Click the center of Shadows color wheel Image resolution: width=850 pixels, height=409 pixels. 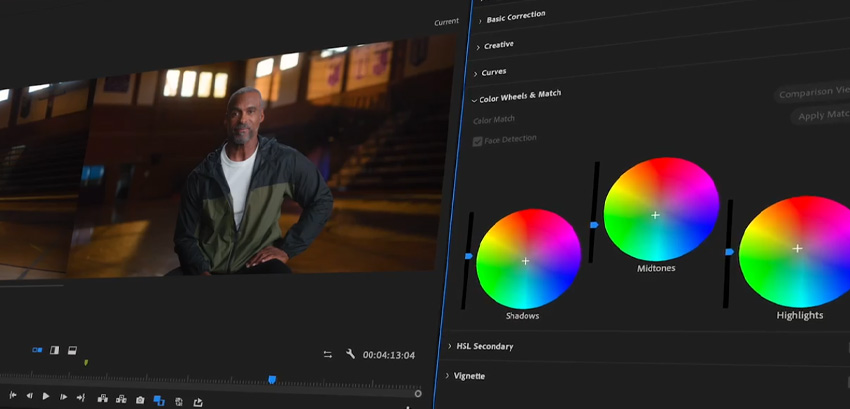click(x=525, y=261)
